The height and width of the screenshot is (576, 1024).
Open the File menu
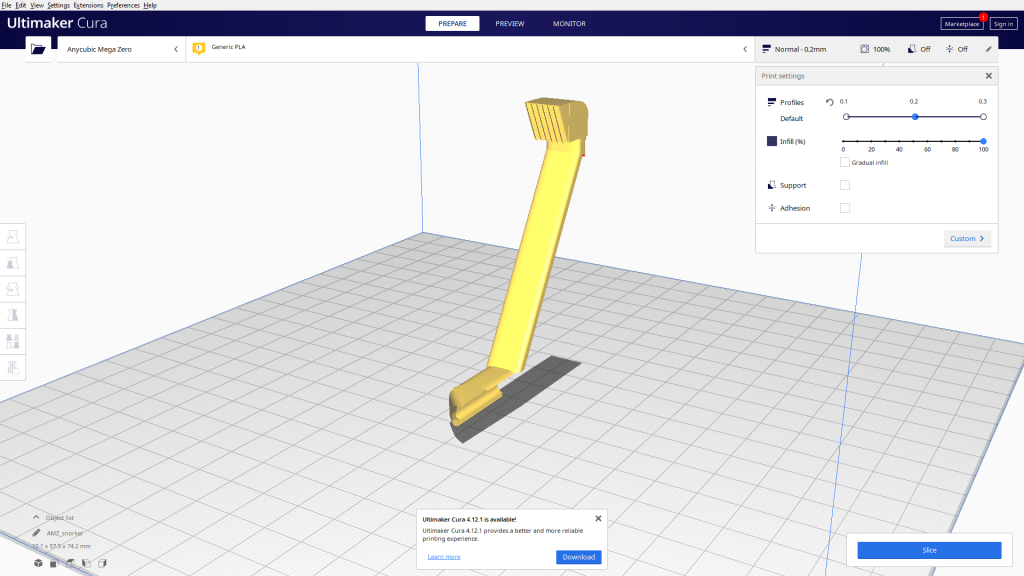[7, 5]
